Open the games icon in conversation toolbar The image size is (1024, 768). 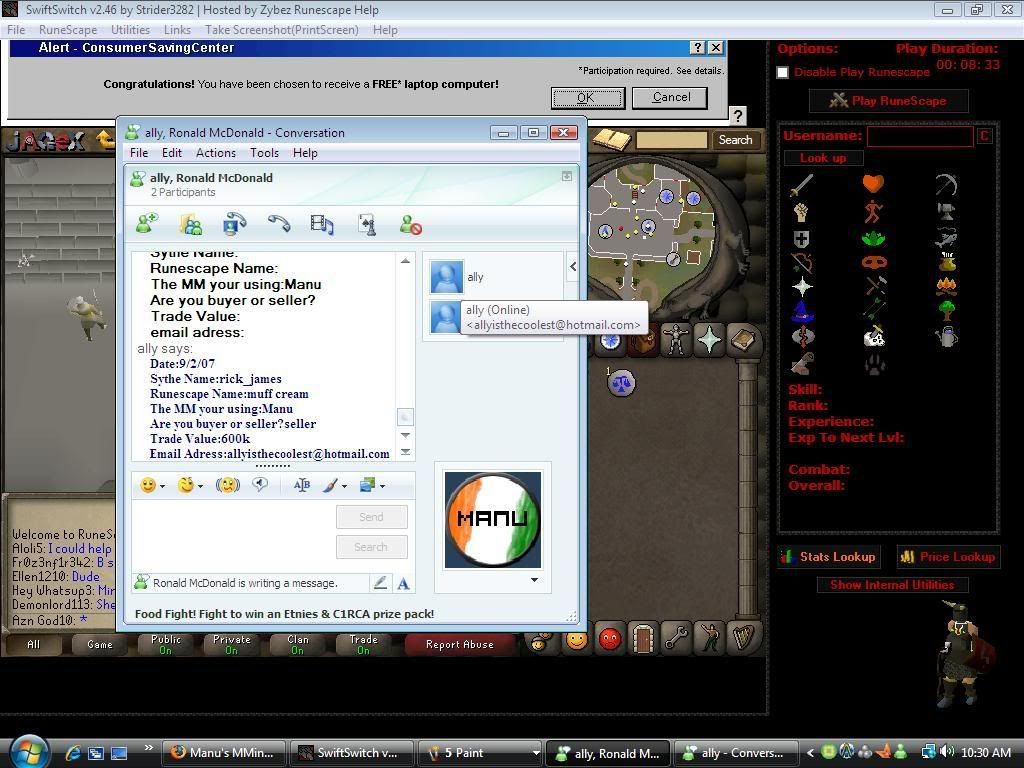[368, 225]
